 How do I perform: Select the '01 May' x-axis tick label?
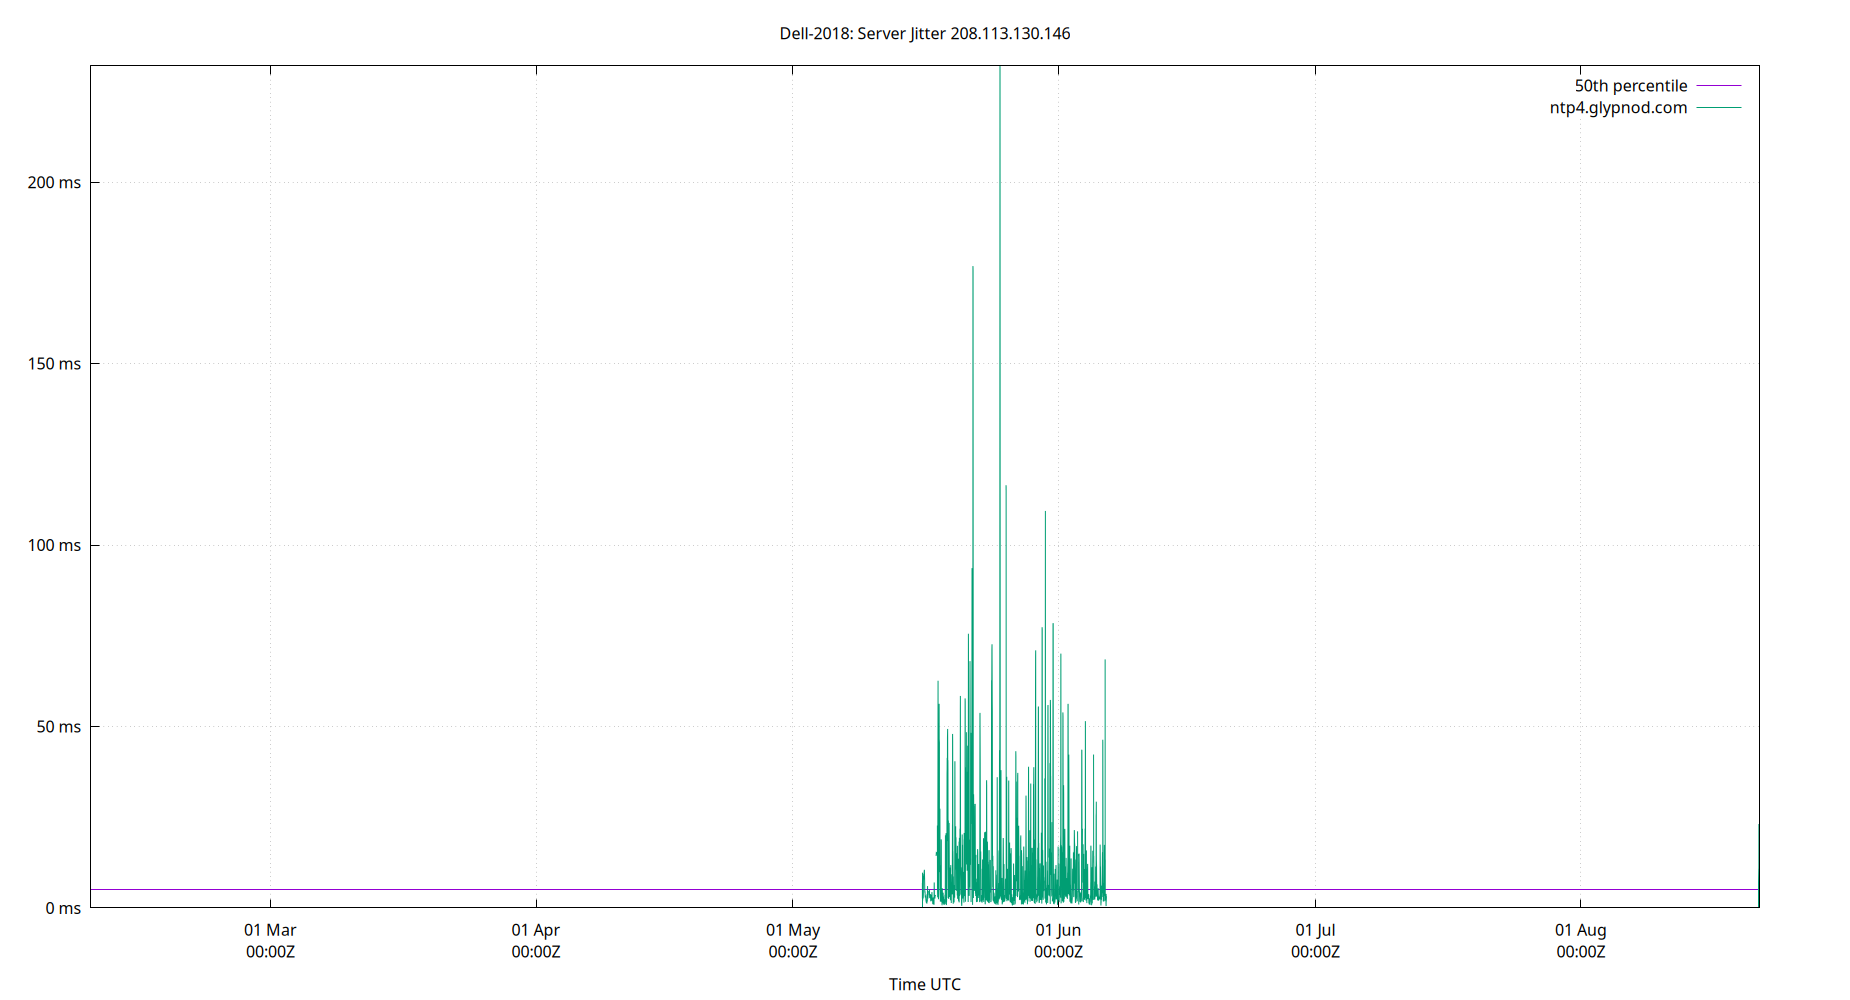click(x=794, y=930)
